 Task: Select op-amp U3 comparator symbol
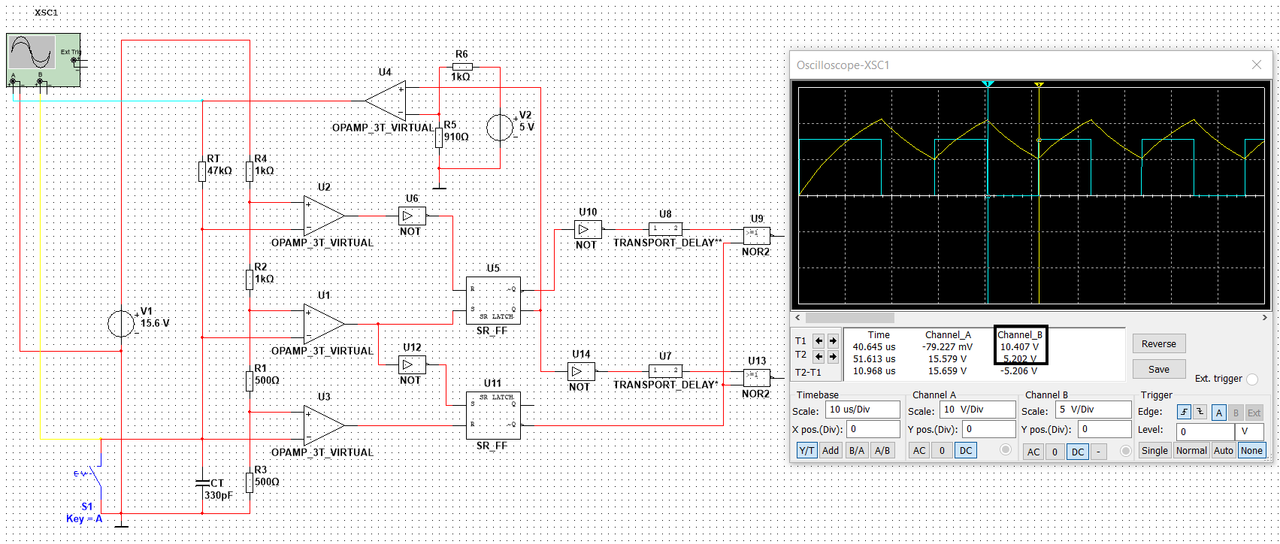(324, 425)
